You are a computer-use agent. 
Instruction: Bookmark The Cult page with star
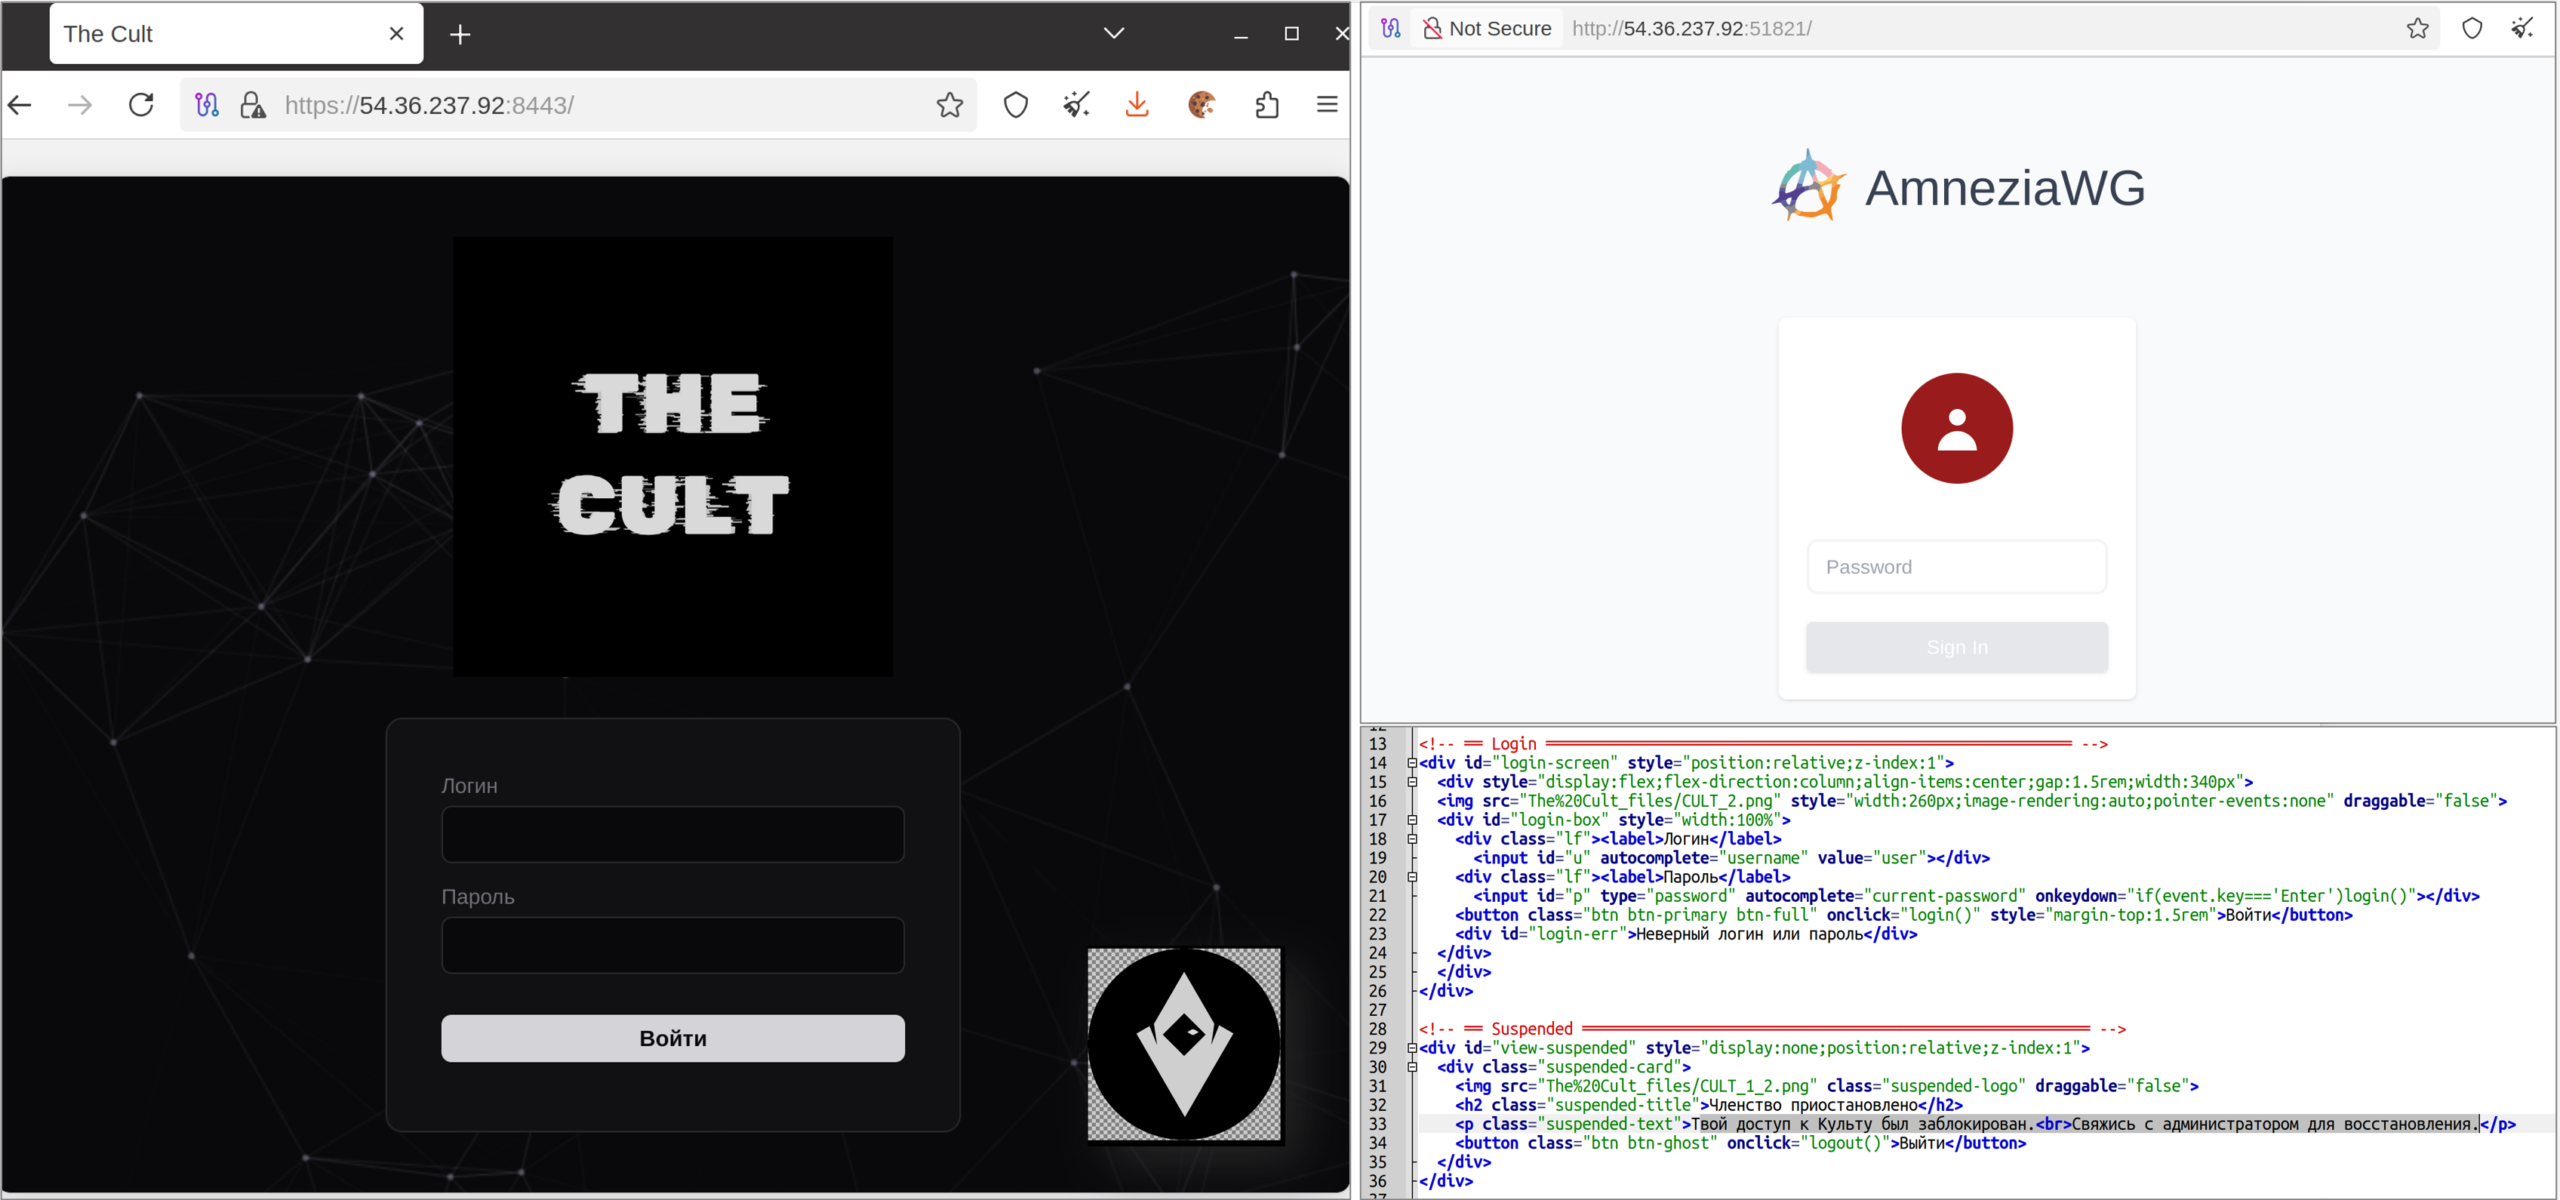tap(949, 105)
